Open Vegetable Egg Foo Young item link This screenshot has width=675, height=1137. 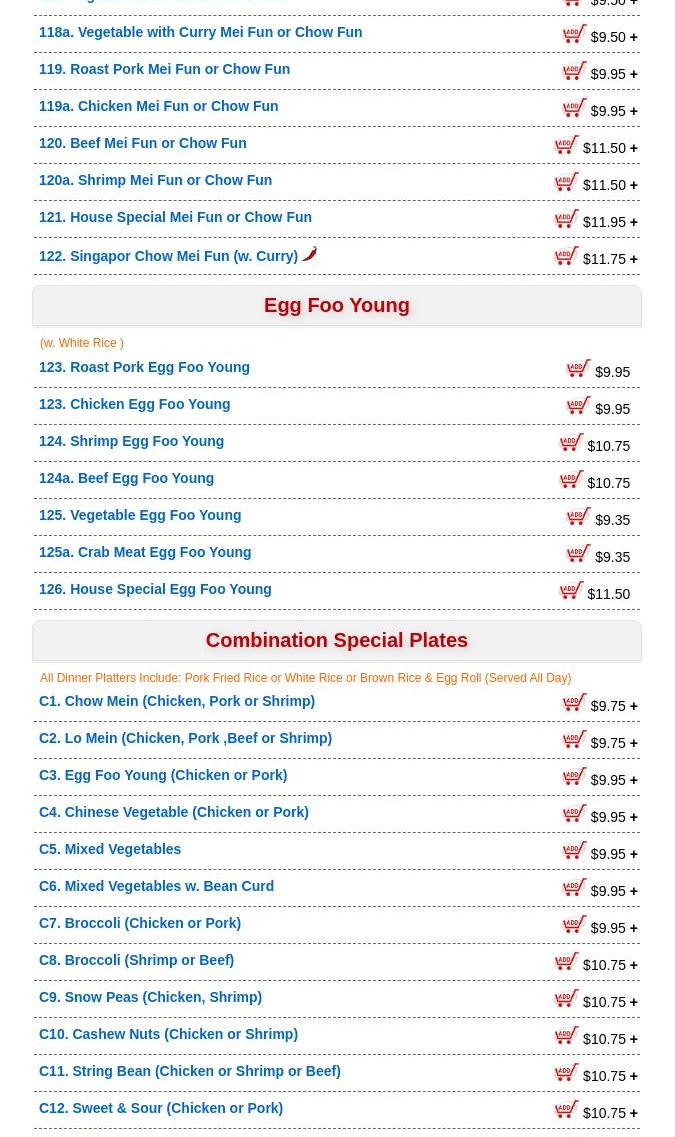pos(140,515)
